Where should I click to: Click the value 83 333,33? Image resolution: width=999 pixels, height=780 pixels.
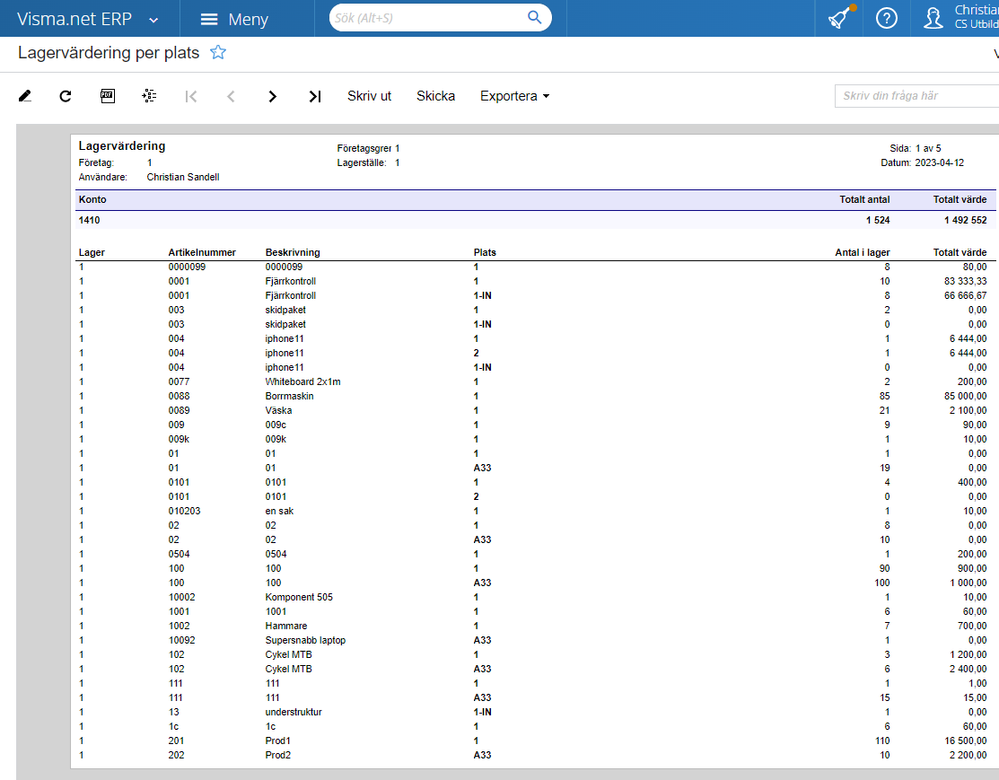[x=965, y=281]
